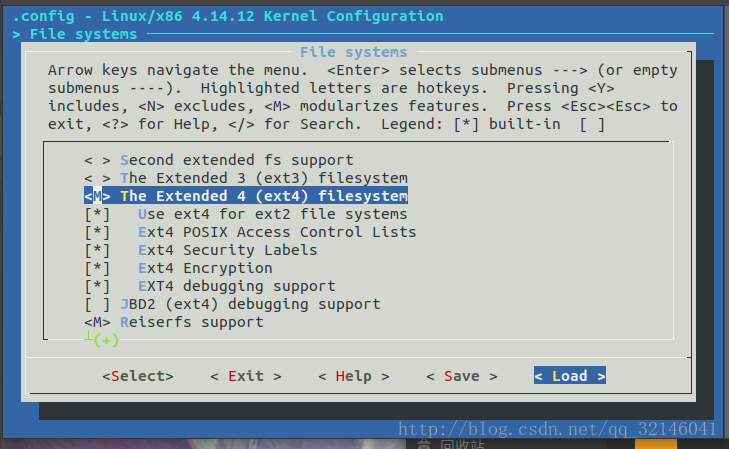Select 'Ext4 POSIX Access Control Lists' label

tap(277, 232)
